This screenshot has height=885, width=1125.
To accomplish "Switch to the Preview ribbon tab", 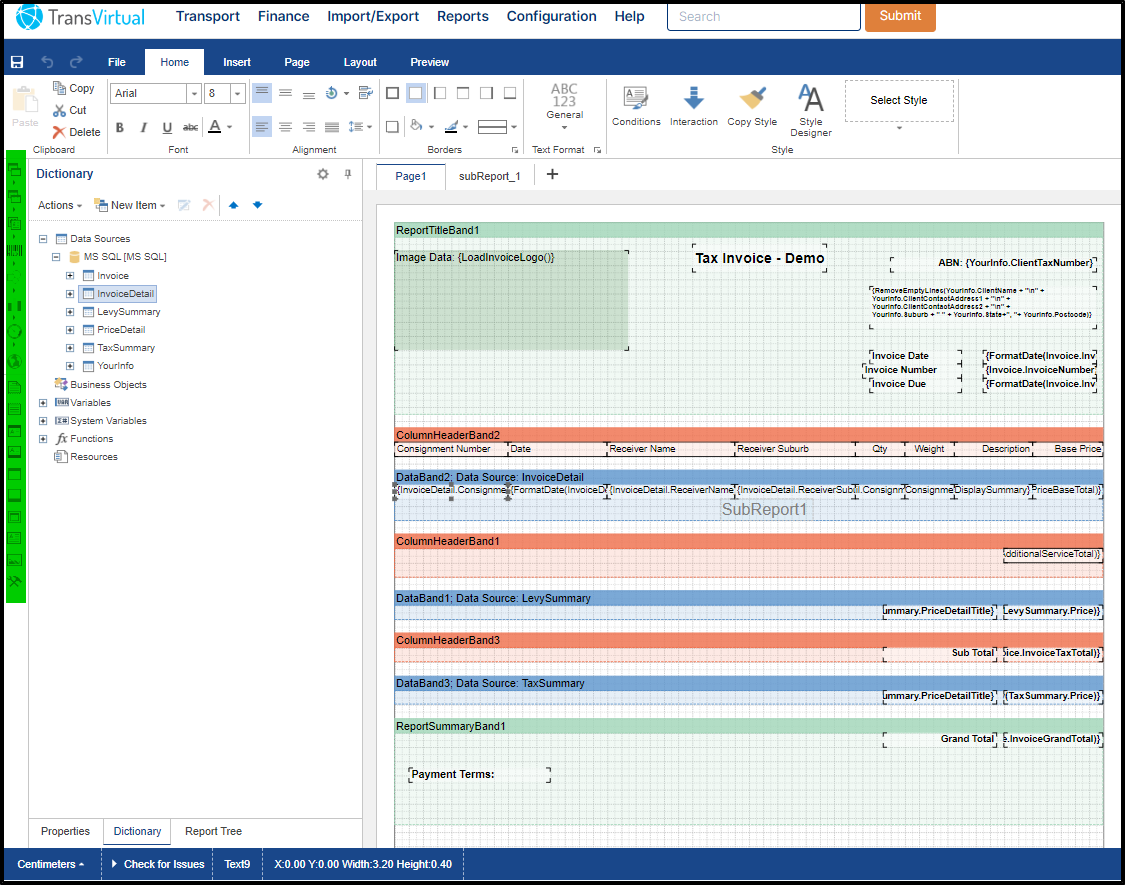I will coord(430,62).
